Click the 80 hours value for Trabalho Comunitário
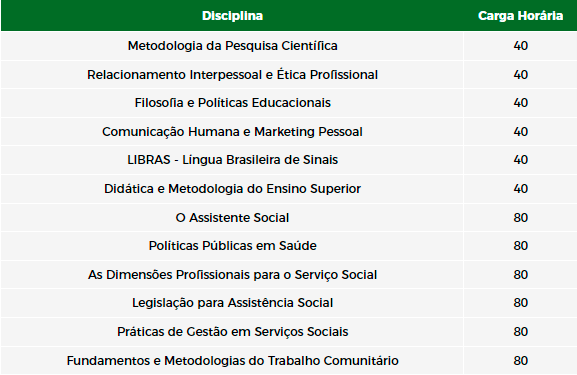The image size is (577, 375). pyautogui.click(x=520, y=361)
